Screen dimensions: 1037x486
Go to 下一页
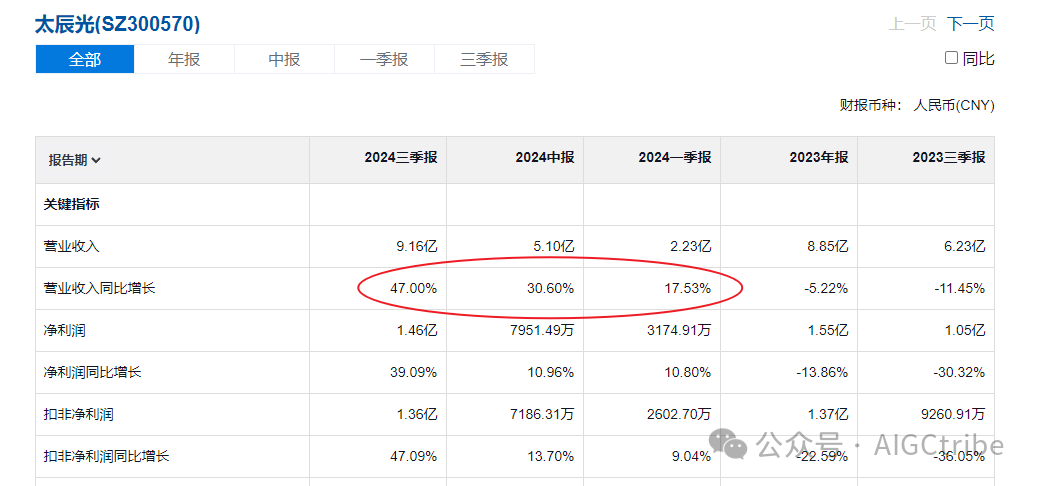[970, 24]
